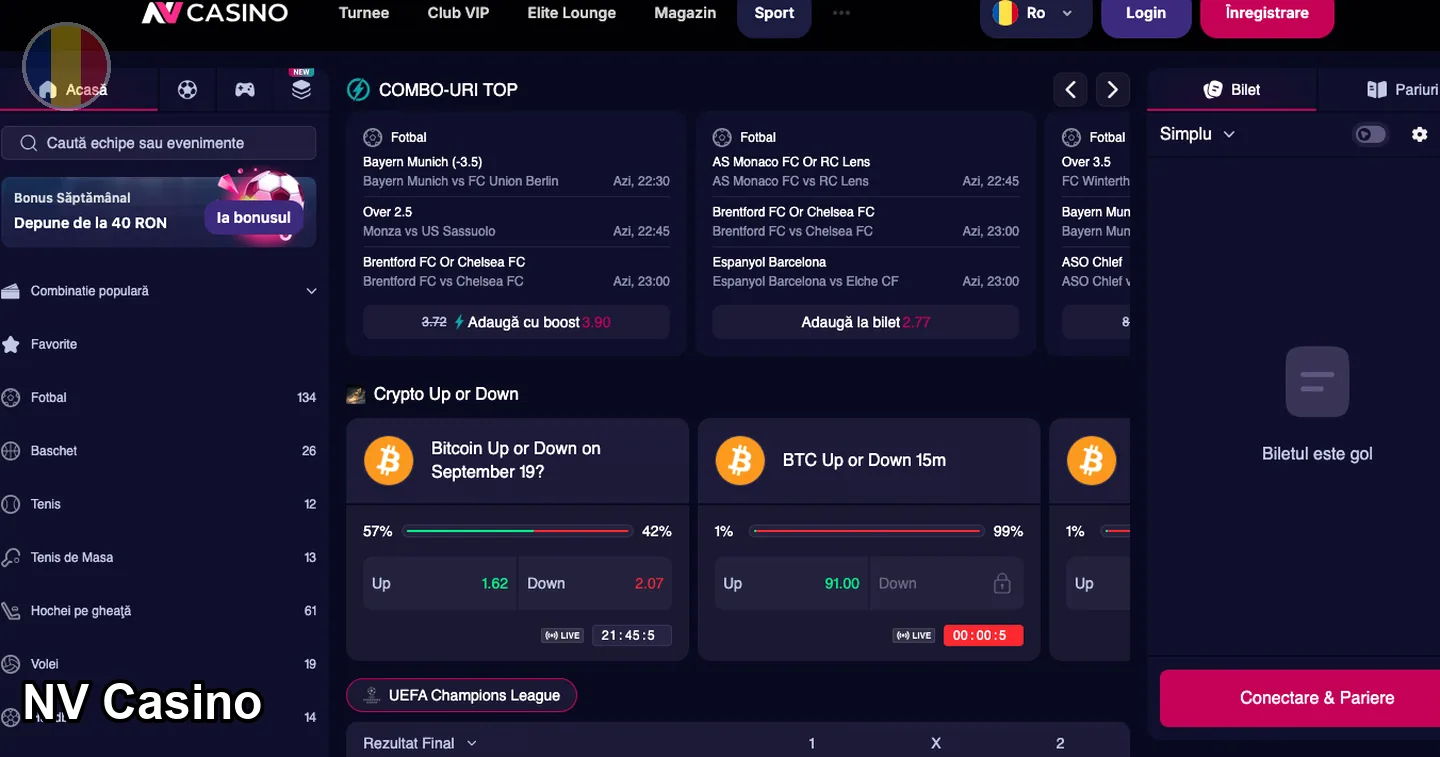Open the Magazin page
This screenshot has width=1440, height=757.
pos(685,13)
